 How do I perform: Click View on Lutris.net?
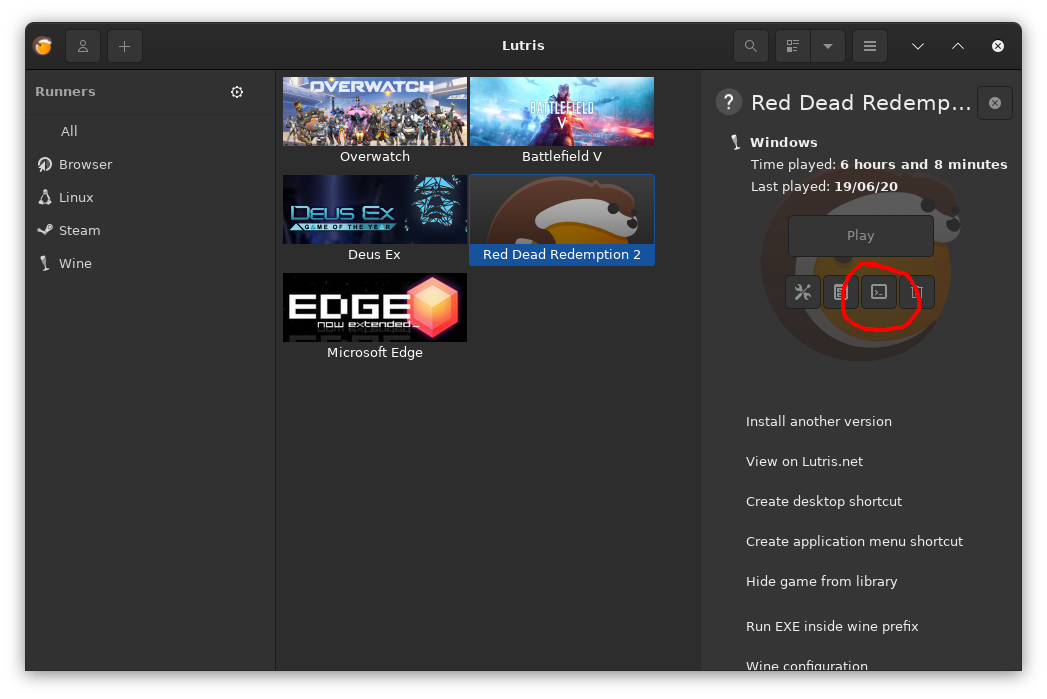coord(804,462)
